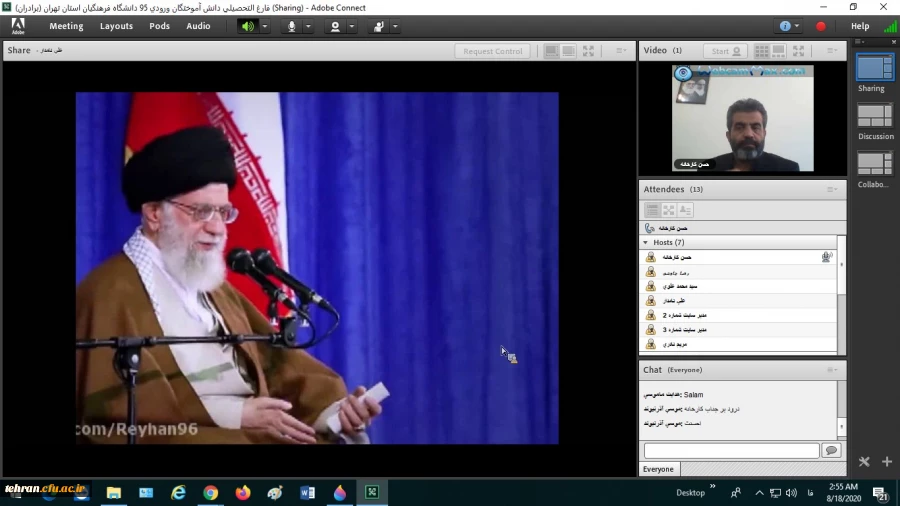Click in the chat message input field
900x506 pixels.
tap(731, 451)
